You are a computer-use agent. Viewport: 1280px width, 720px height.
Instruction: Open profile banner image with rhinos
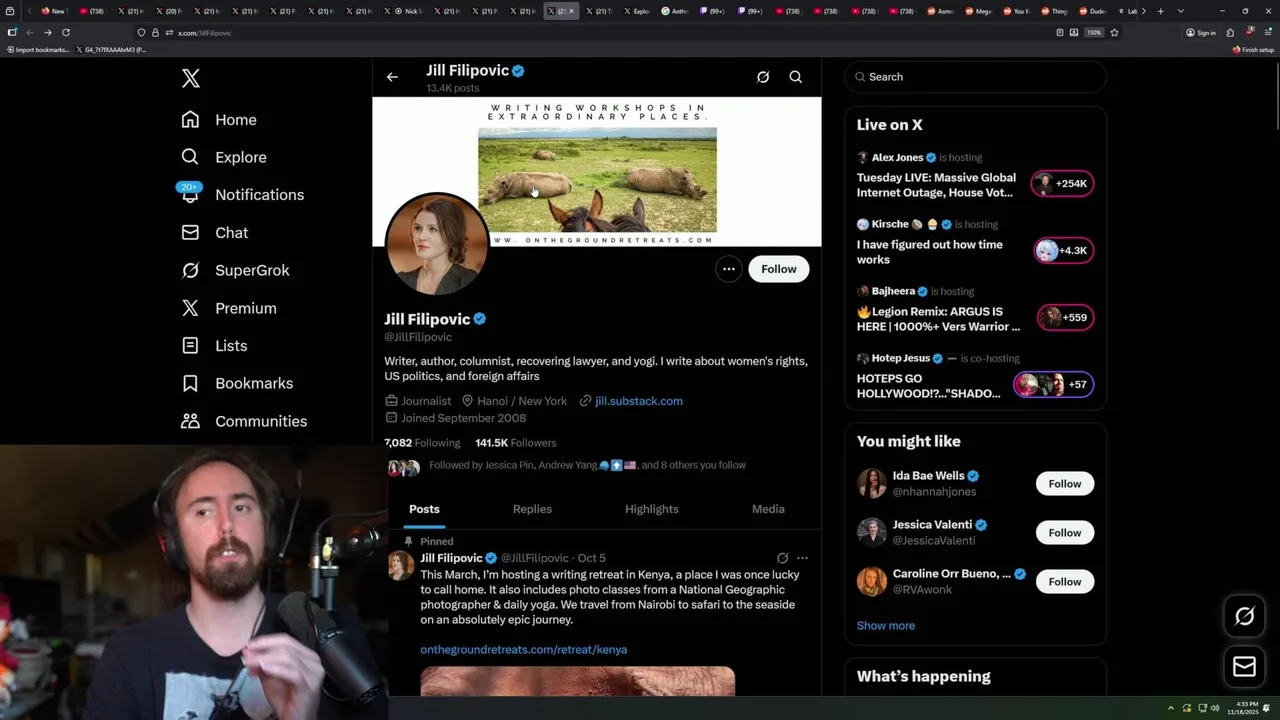click(x=597, y=172)
